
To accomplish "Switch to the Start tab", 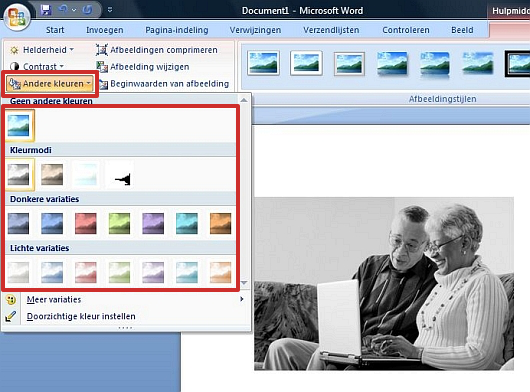I will click(55, 30).
